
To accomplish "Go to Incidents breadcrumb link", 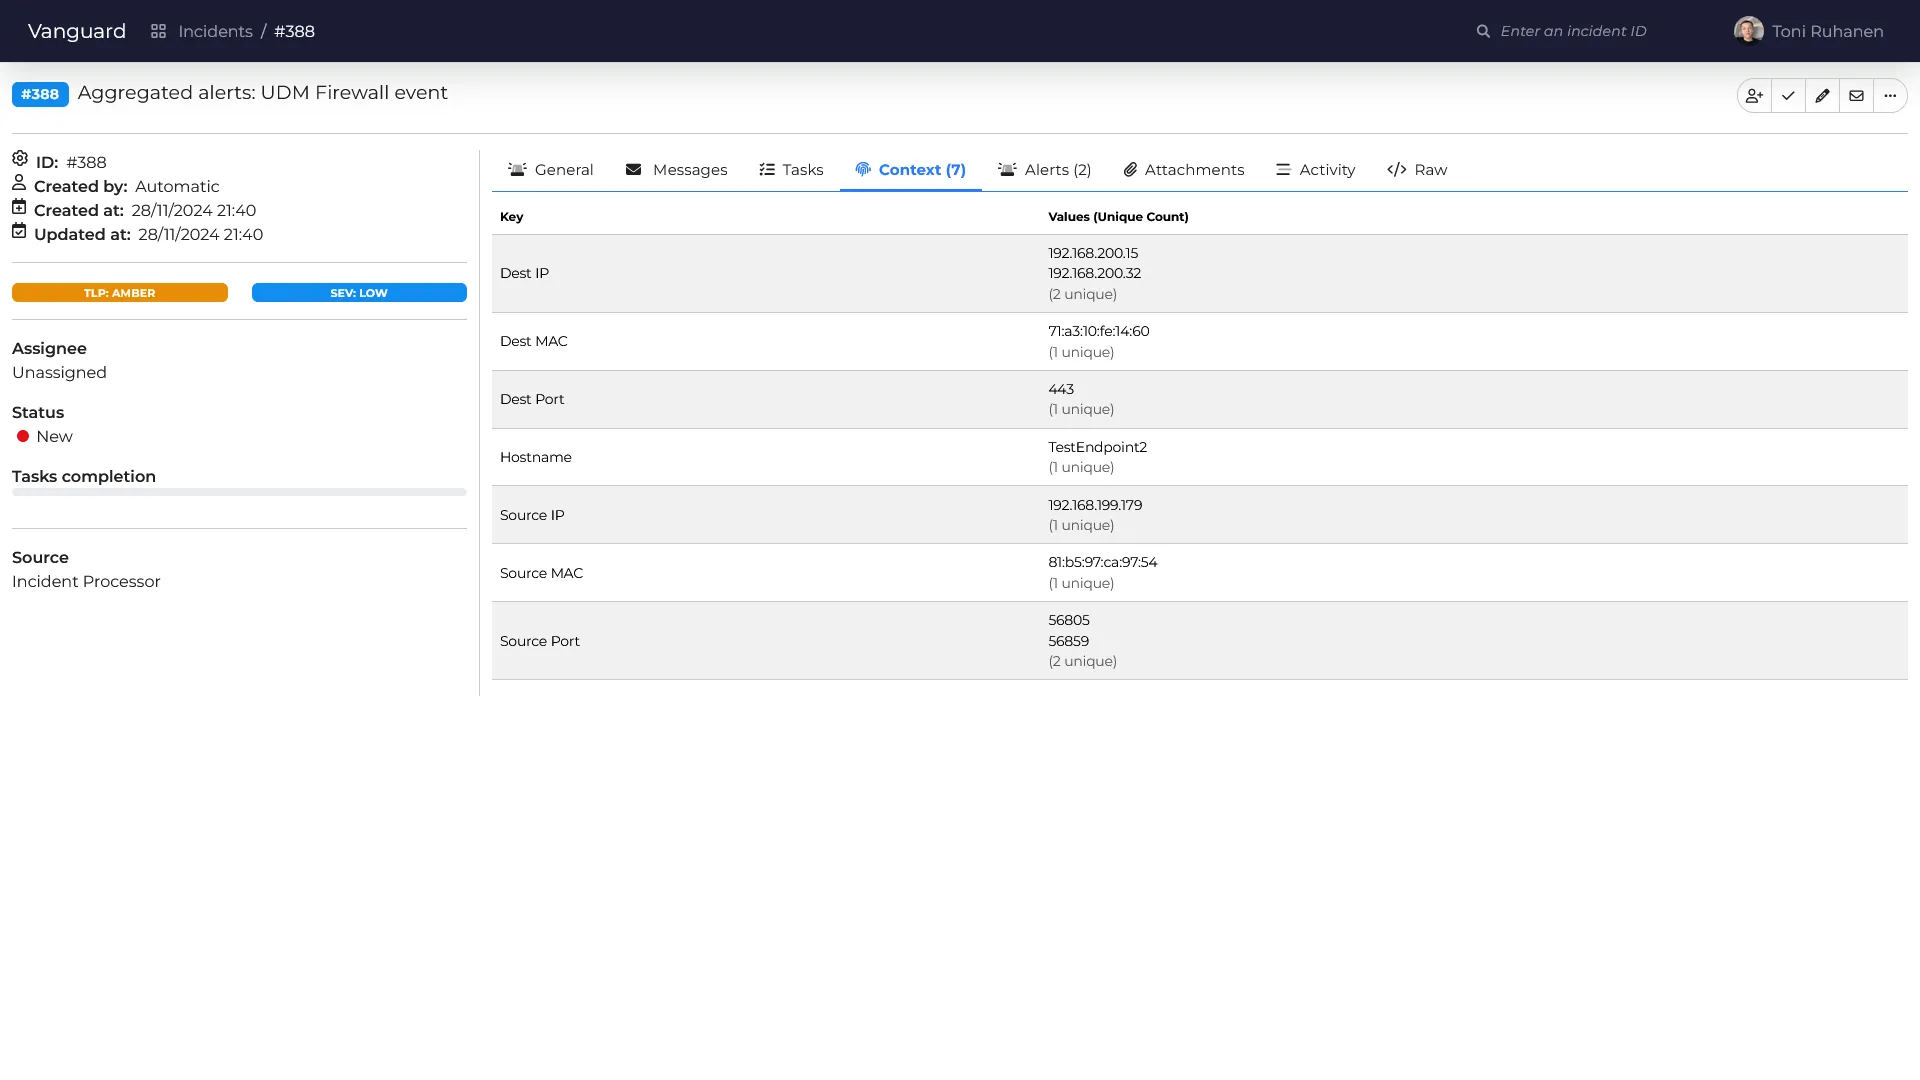I will point(215,32).
